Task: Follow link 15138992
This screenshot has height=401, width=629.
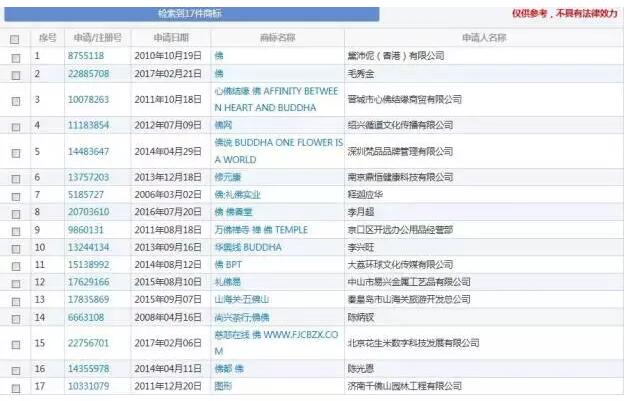Action: [x=88, y=265]
